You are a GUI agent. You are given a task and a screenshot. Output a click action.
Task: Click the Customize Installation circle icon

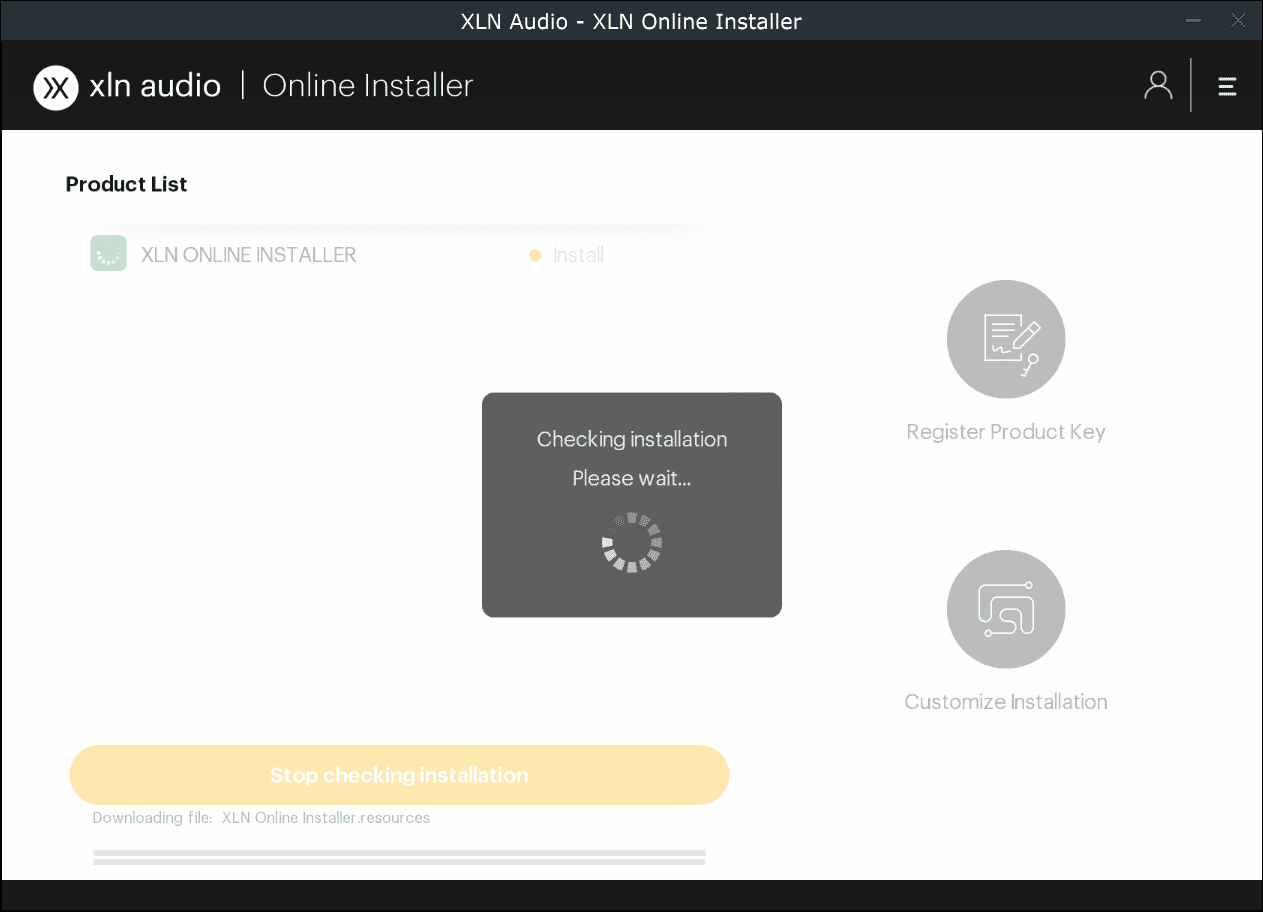click(x=1005, y=609)
